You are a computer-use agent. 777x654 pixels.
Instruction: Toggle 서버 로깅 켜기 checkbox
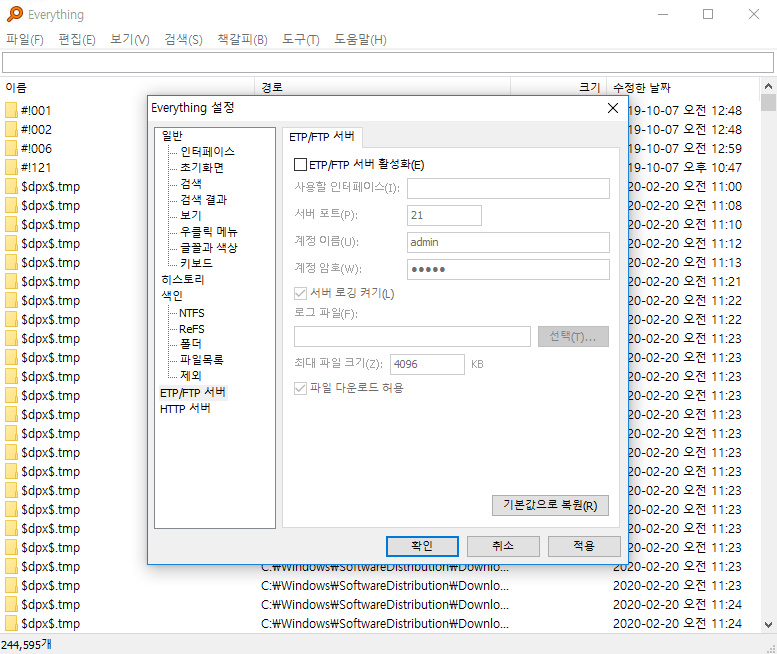pos(300,293)
